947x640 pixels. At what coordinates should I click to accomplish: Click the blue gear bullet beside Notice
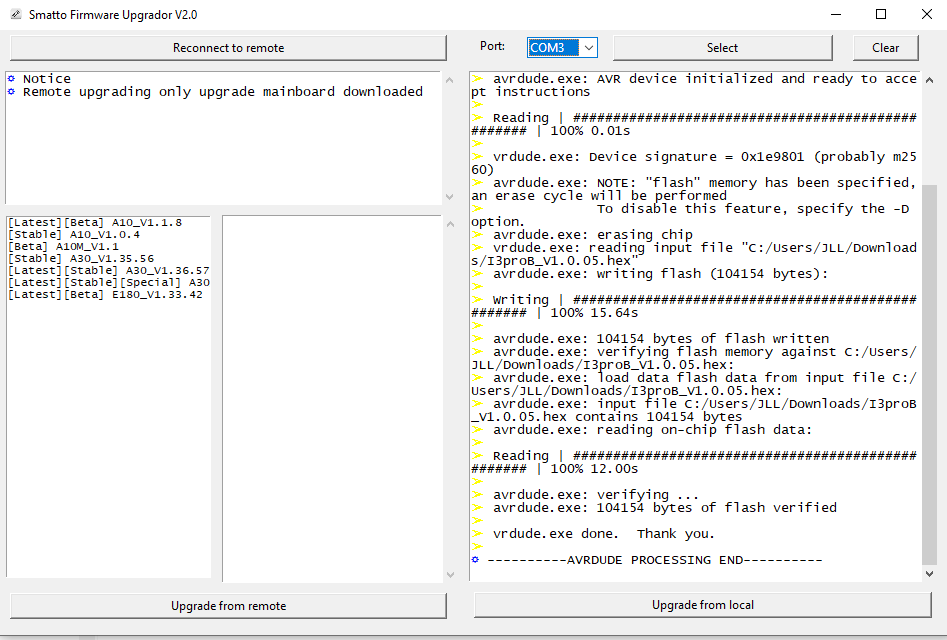11,78
